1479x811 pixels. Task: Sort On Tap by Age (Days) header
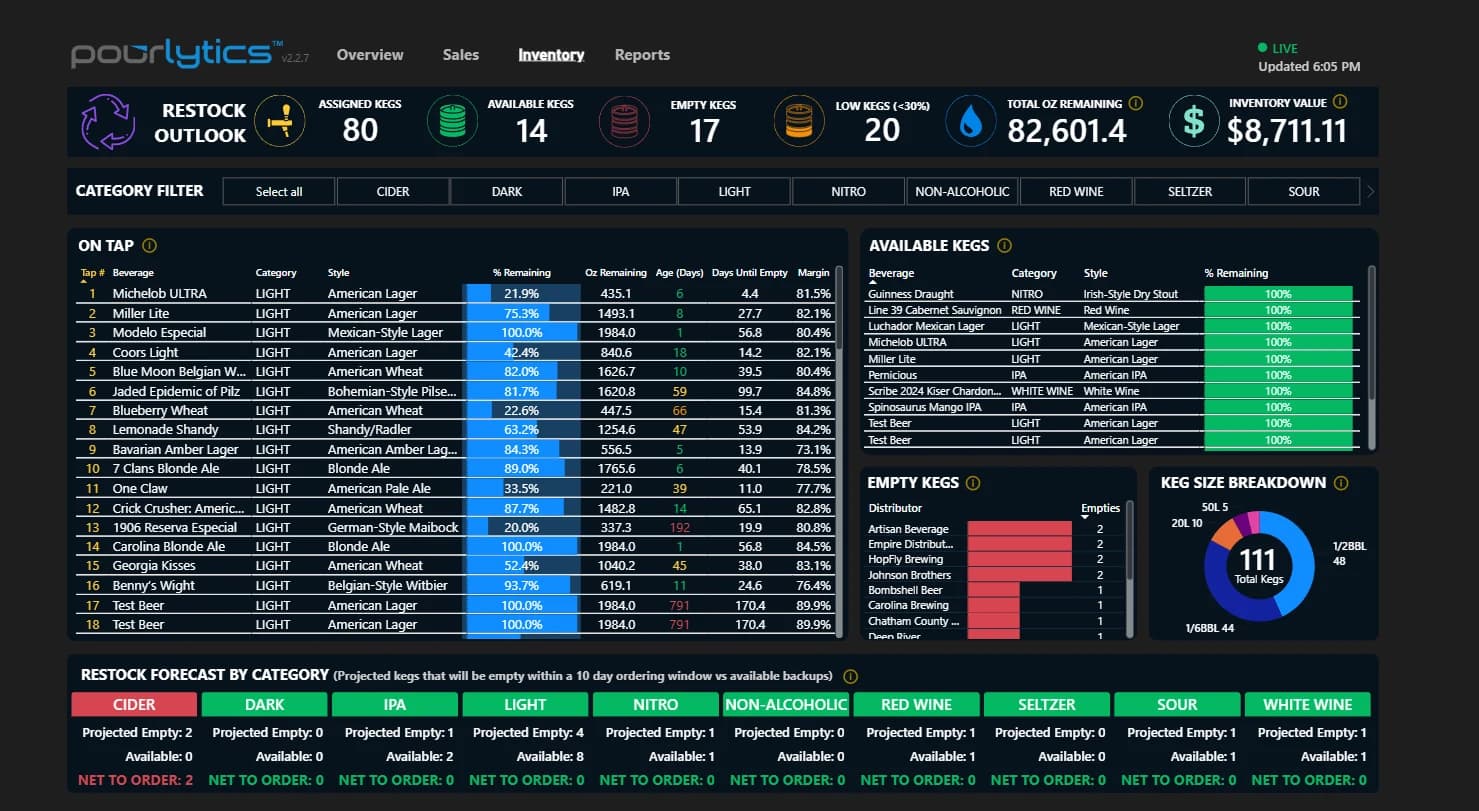[680, 273]
